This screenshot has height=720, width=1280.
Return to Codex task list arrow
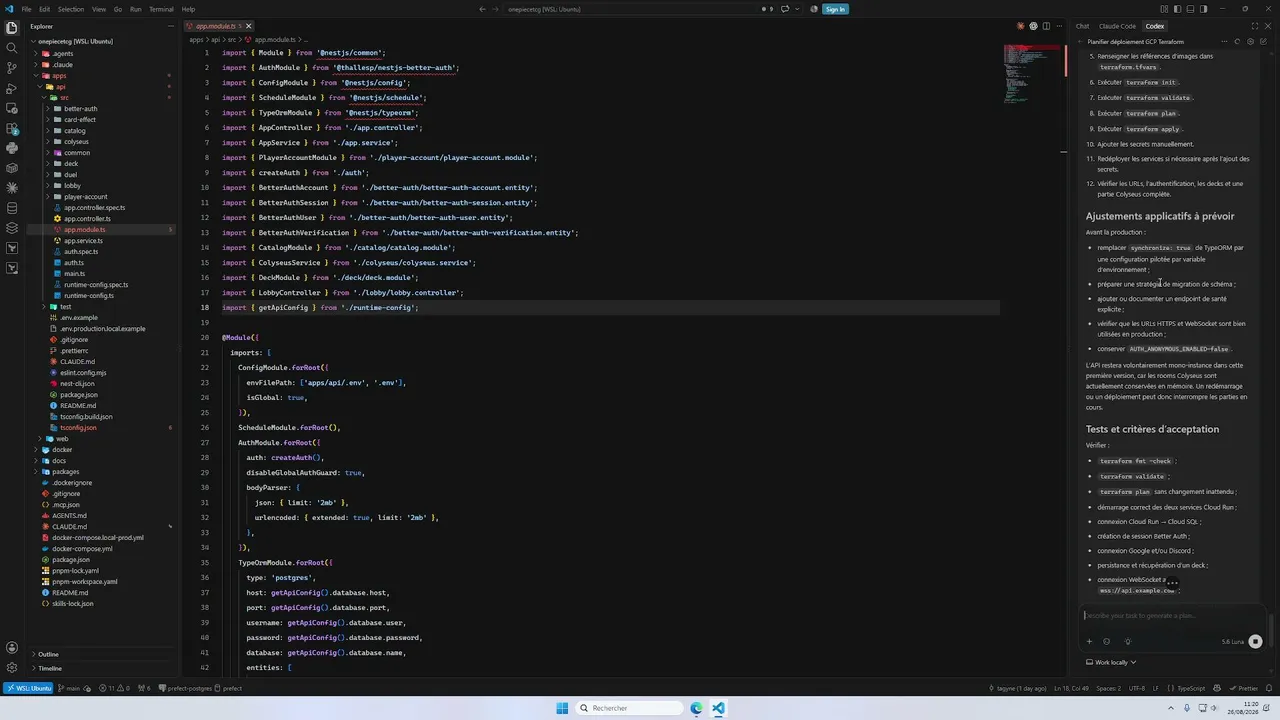tap(1081, 42)
